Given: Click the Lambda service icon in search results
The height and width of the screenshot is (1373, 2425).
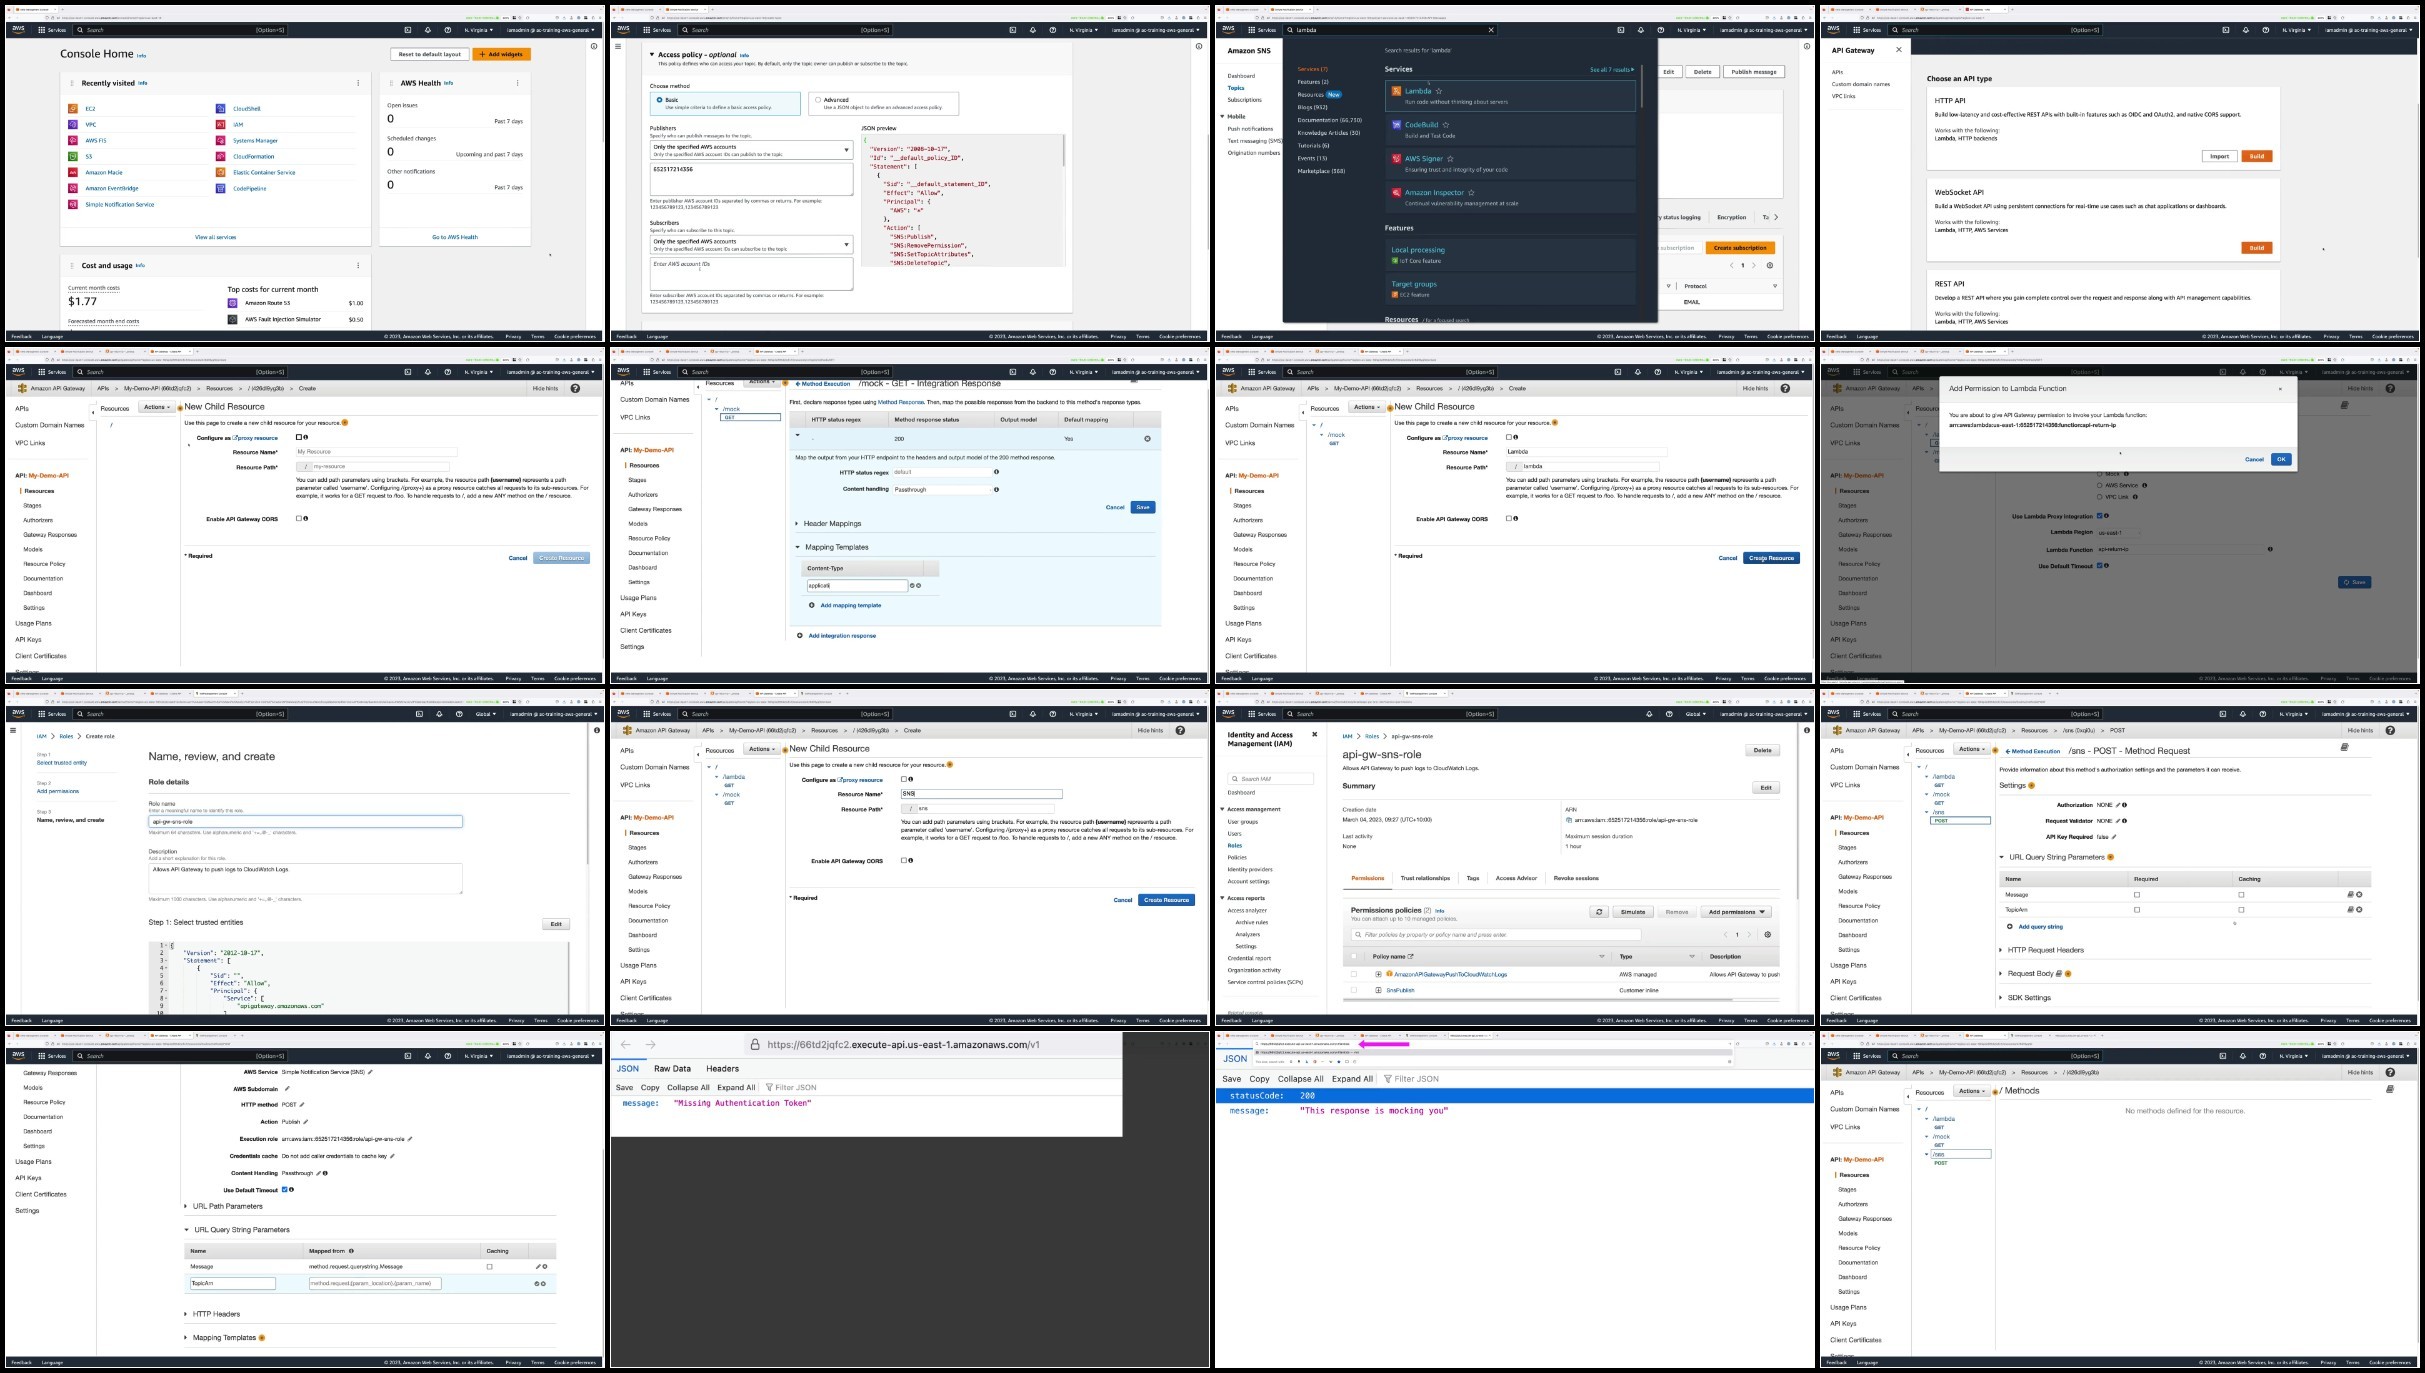Looking at the screenshot, I should tap(1397, 91).
